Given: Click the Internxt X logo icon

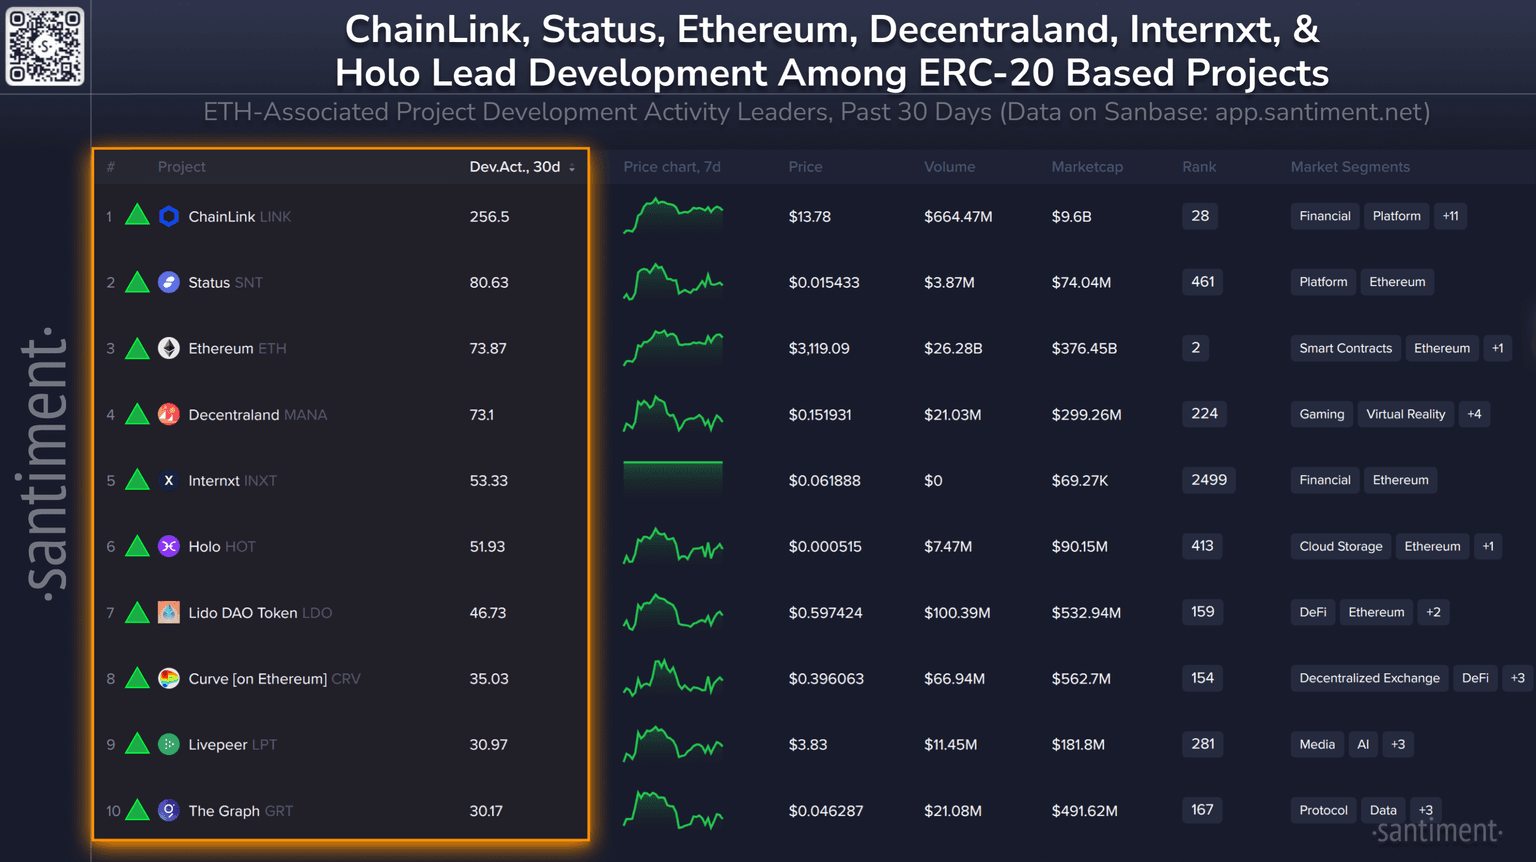Looking at the screenshot, I should (x=169, y=480).
